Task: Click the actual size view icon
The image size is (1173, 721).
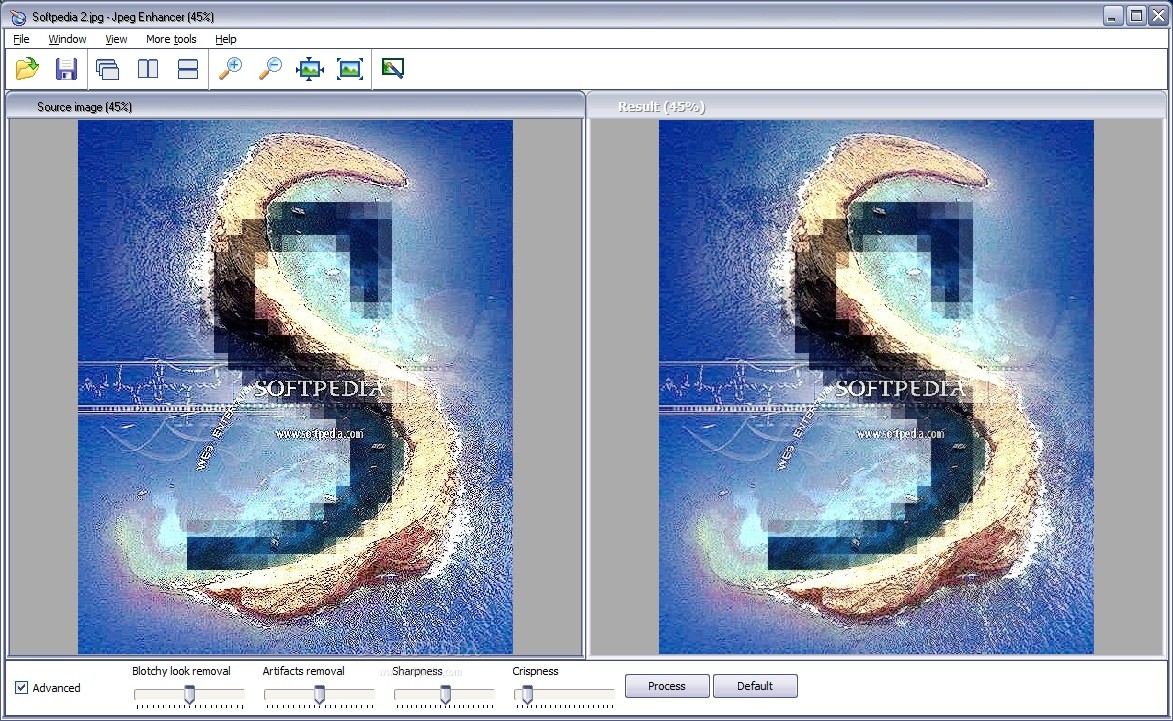Action: point(350,69)
